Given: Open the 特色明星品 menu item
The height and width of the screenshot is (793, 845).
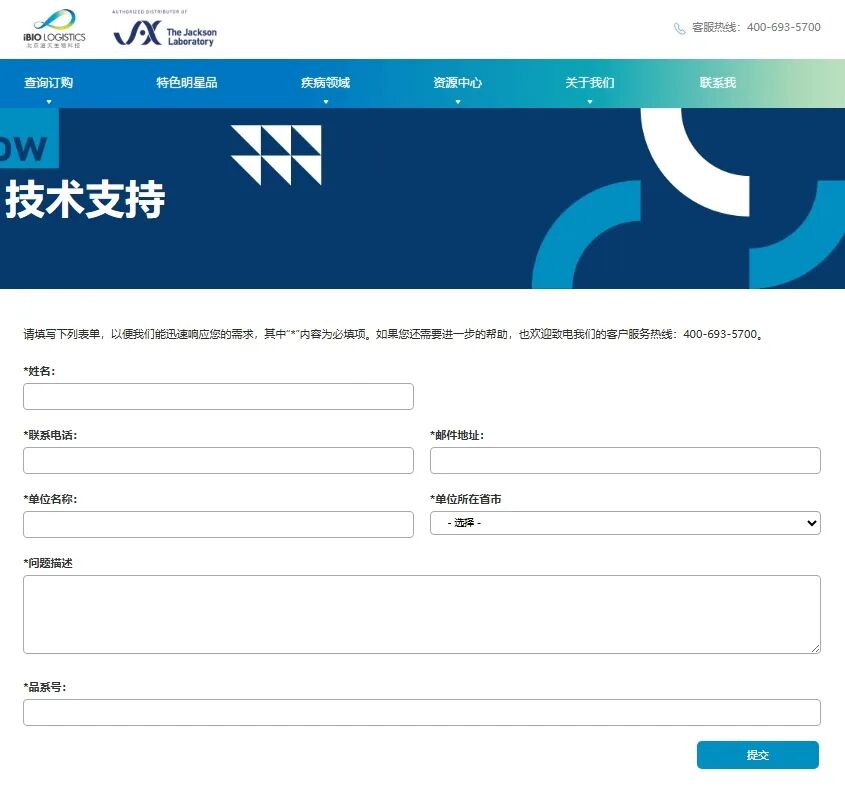Looking at the screenshot, I should [x=187, y=83].
